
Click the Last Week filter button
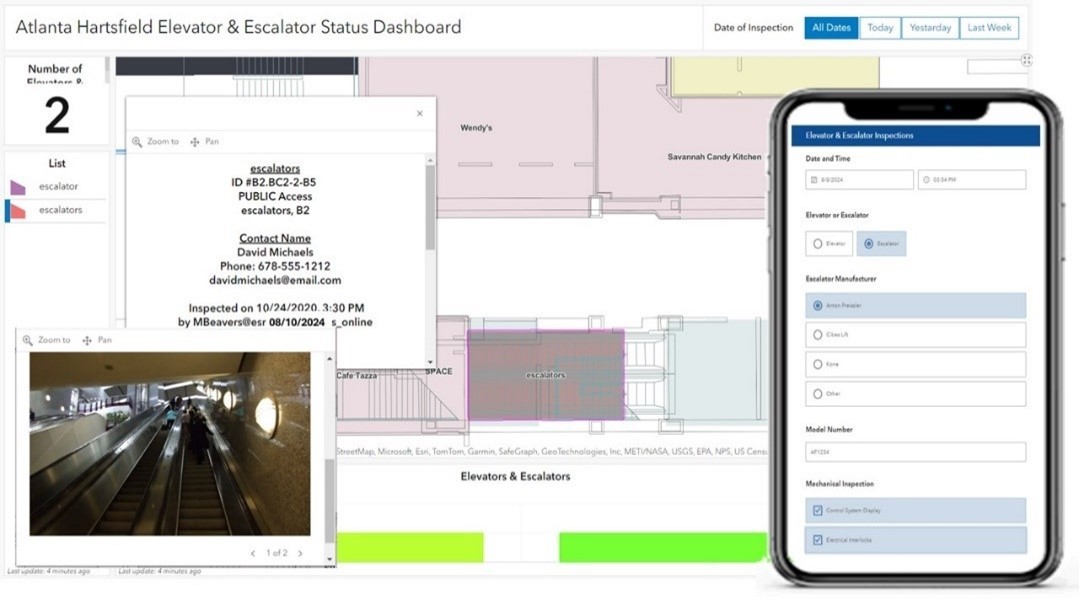[988, 28]
